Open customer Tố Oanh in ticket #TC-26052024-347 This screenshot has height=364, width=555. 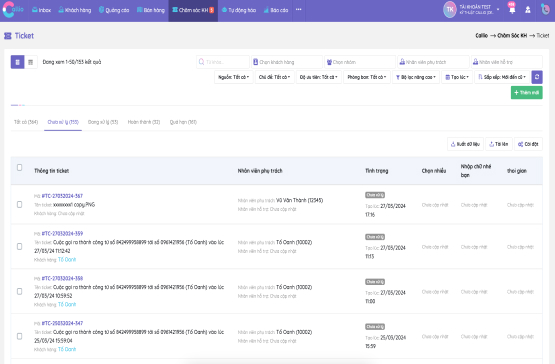click(67, 349)
